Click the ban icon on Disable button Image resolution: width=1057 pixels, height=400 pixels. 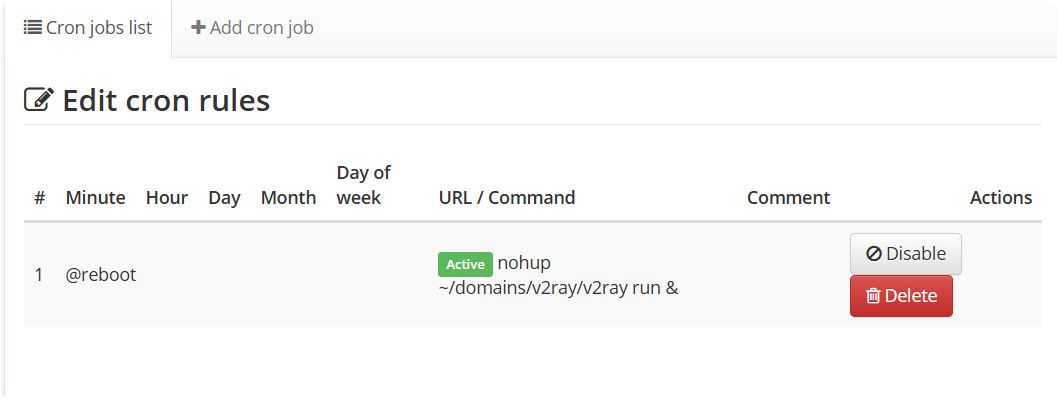pyautogui.click(x=874, y=254)
